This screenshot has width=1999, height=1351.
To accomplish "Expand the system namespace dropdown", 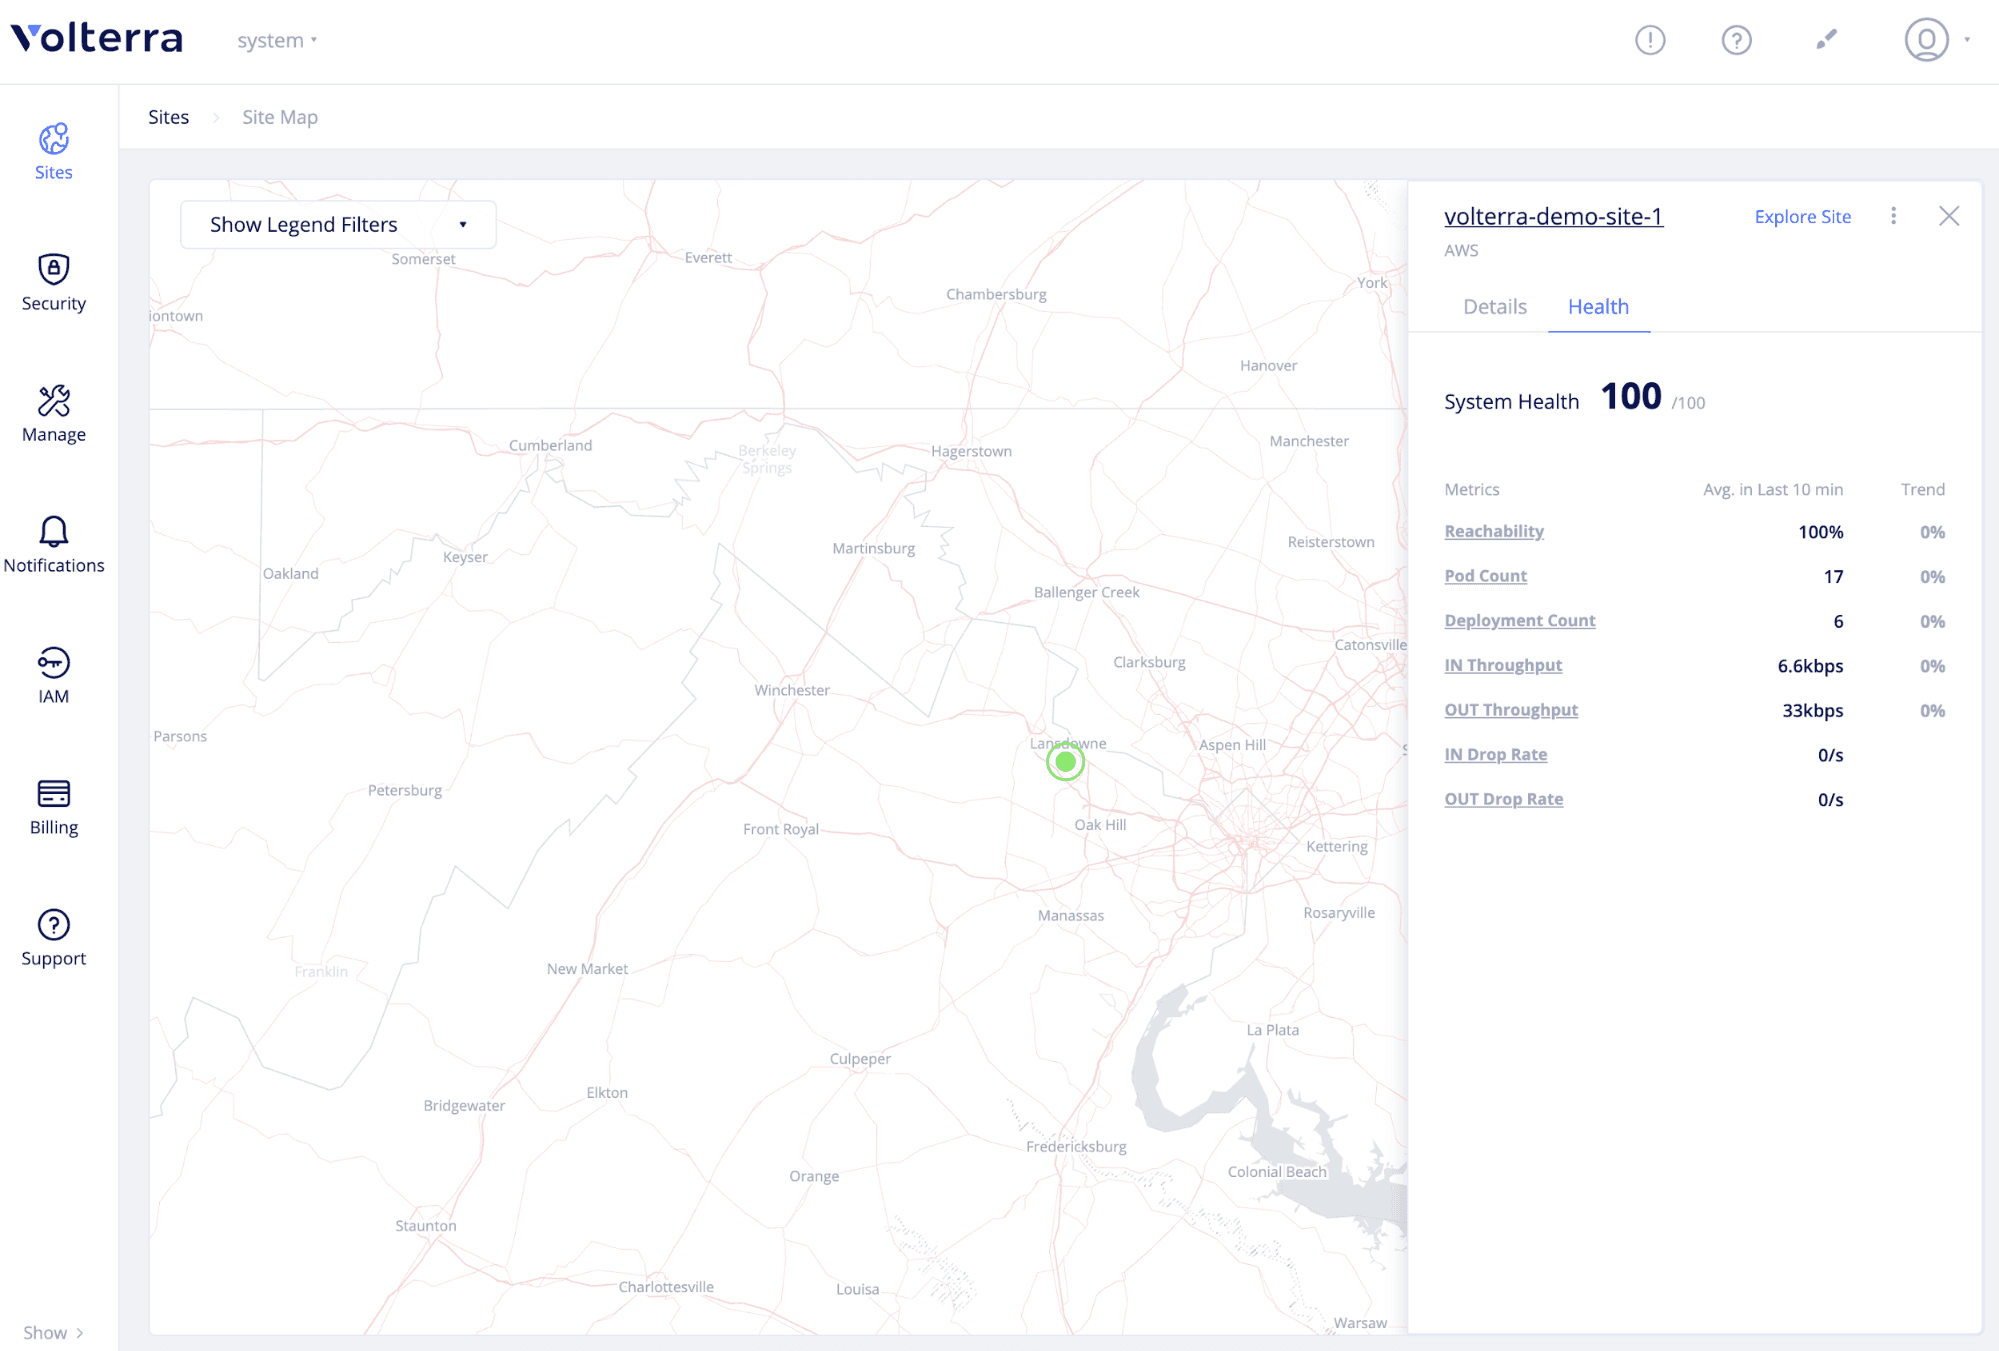I will pos(277,40).
